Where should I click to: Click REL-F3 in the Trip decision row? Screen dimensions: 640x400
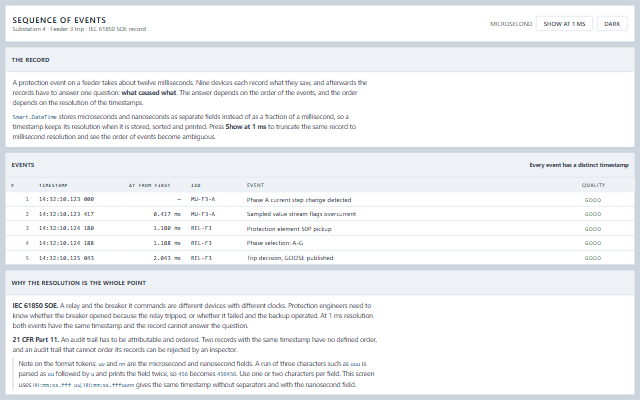[x=201, y=258]
